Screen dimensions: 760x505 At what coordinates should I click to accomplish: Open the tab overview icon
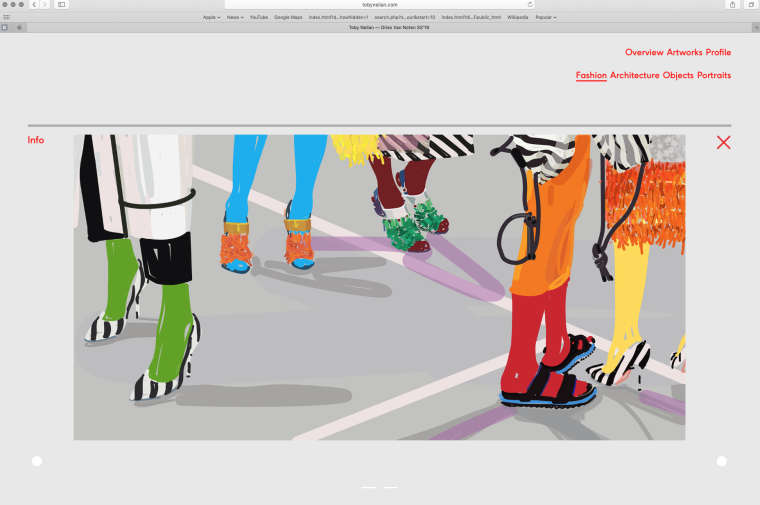click(750, 5)
